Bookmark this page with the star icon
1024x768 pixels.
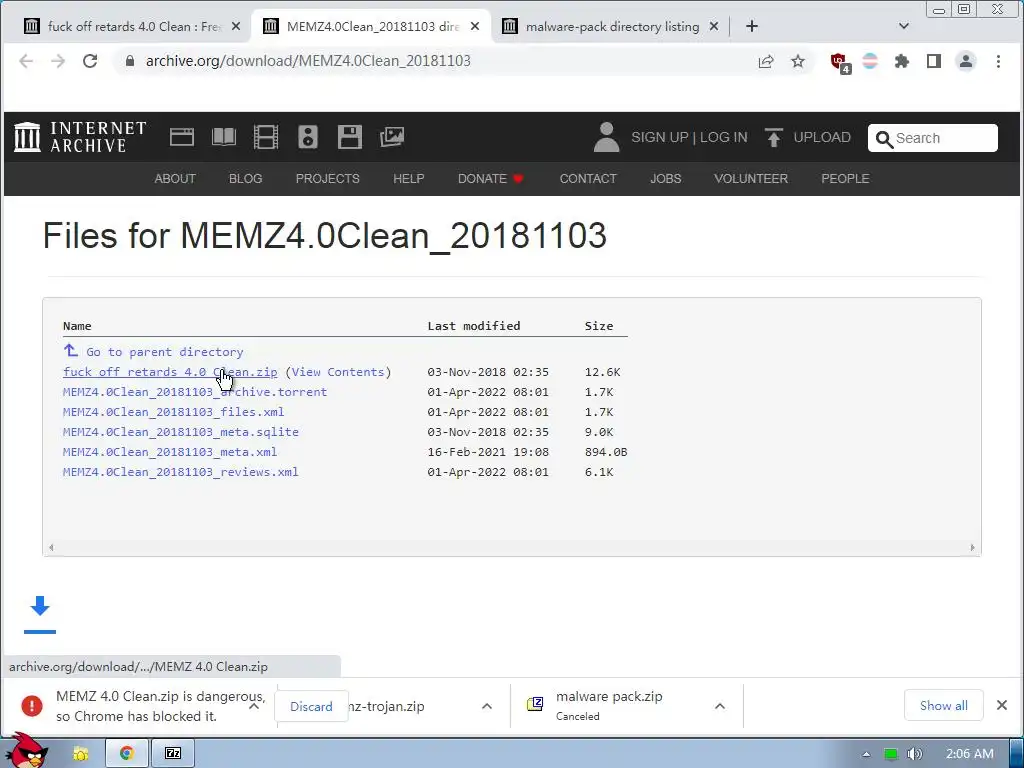pos(798,61)
